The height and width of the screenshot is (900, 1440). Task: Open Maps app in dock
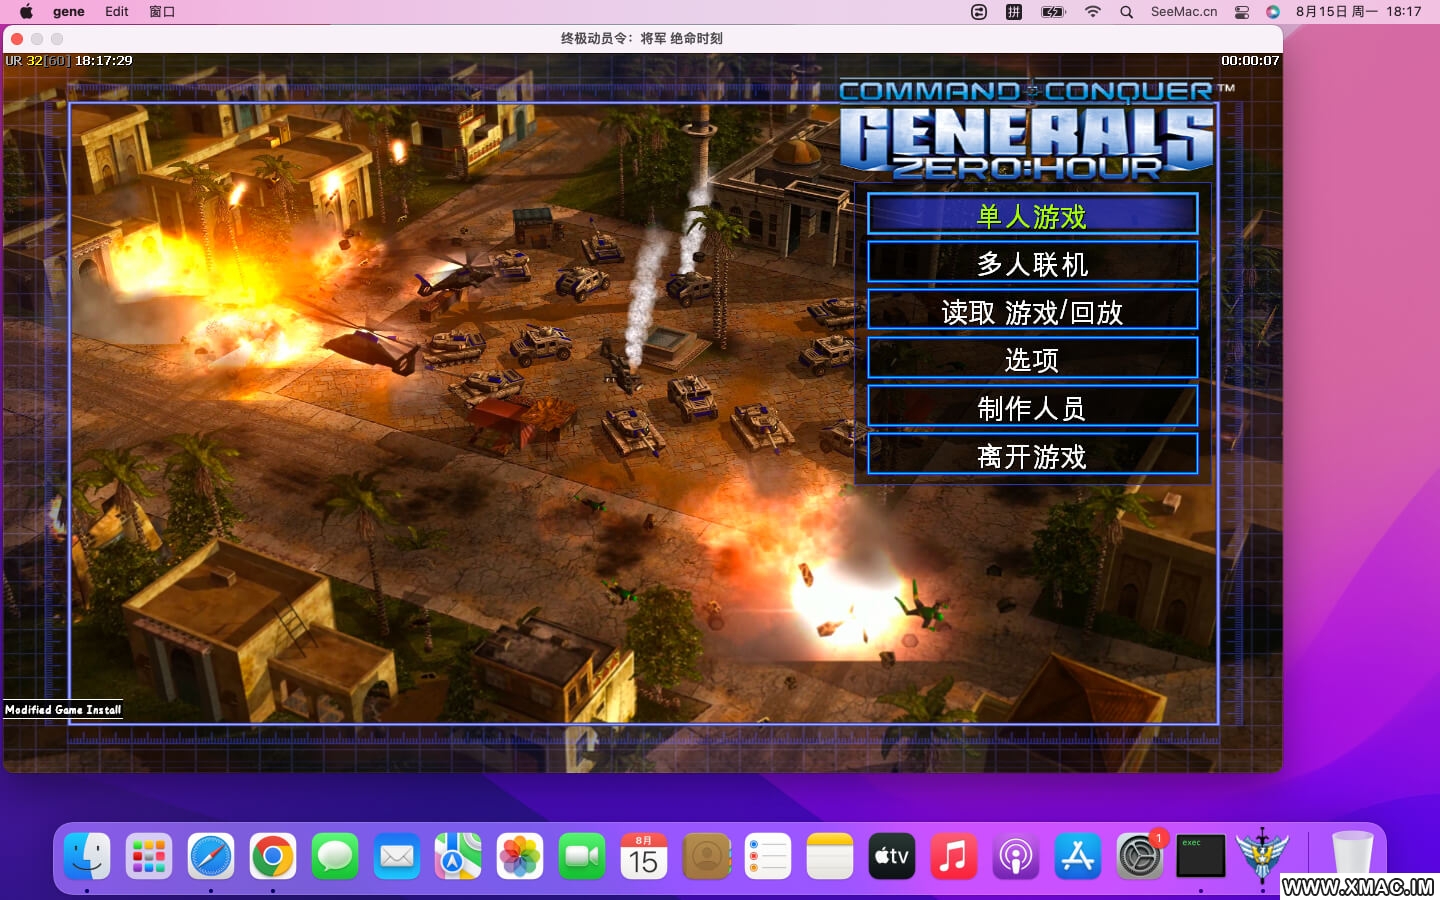(458, 857)
